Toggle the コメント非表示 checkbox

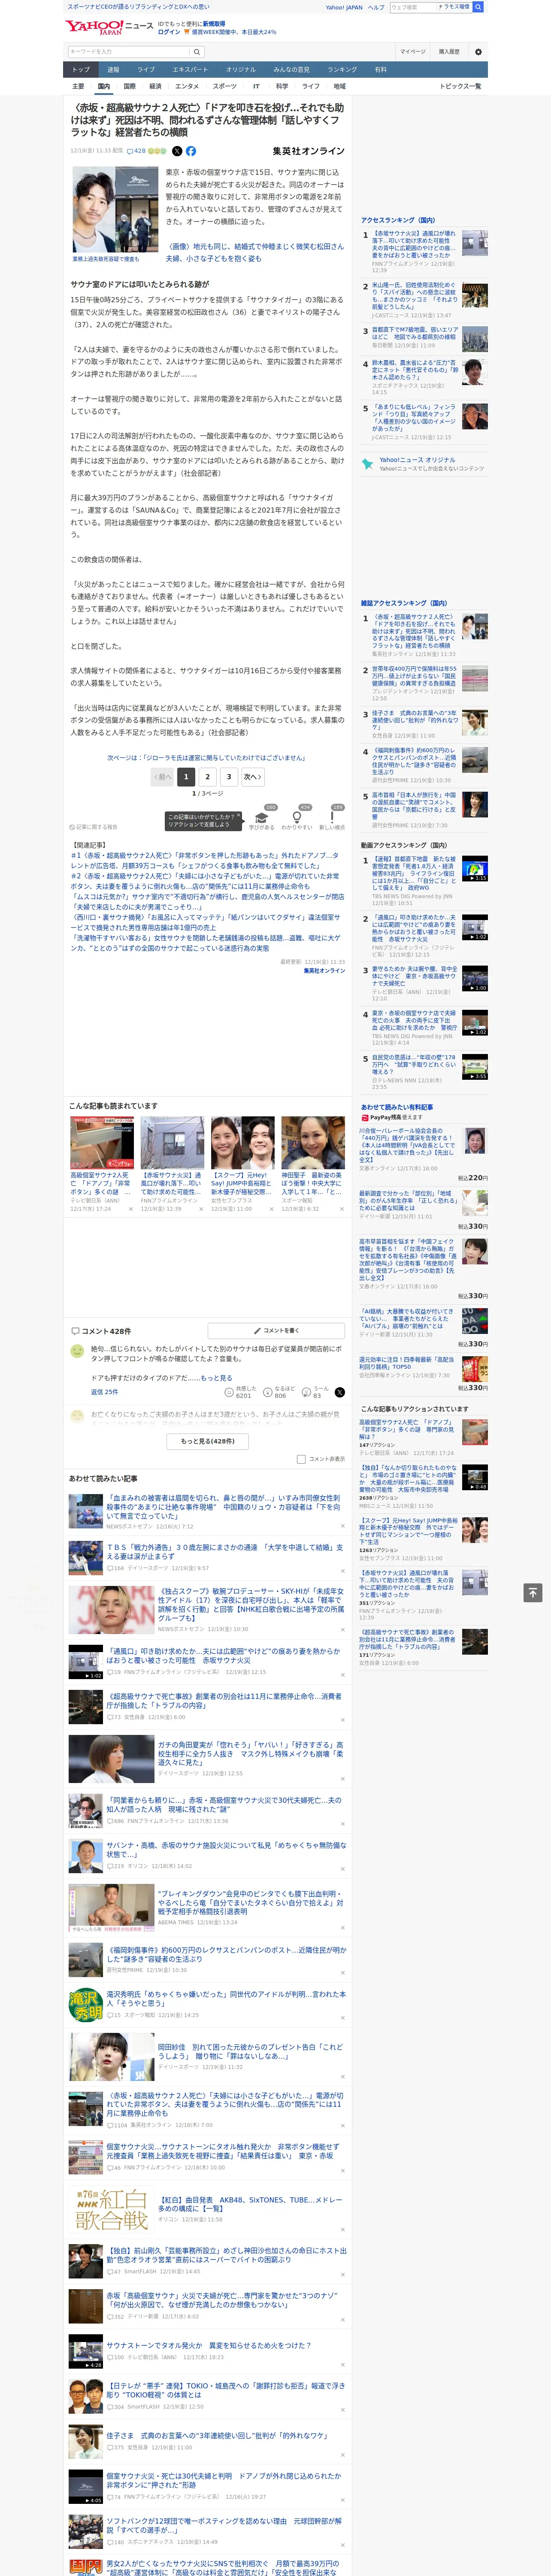(x=301, y=1459)
